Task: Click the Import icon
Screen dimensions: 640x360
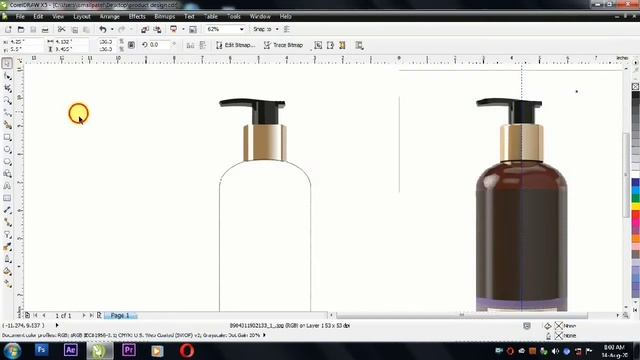Action: (x=144, y=29)
